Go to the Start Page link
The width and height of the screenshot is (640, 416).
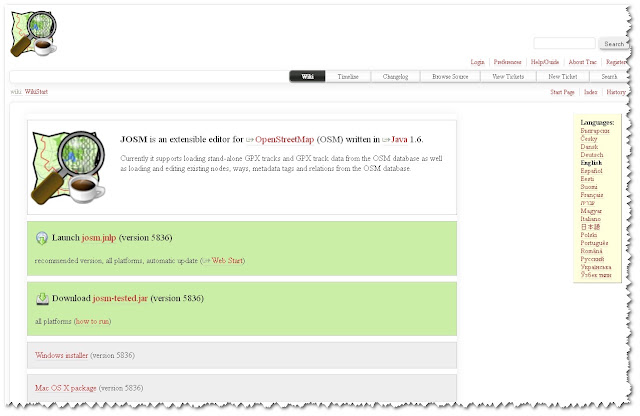pos(562,92)
